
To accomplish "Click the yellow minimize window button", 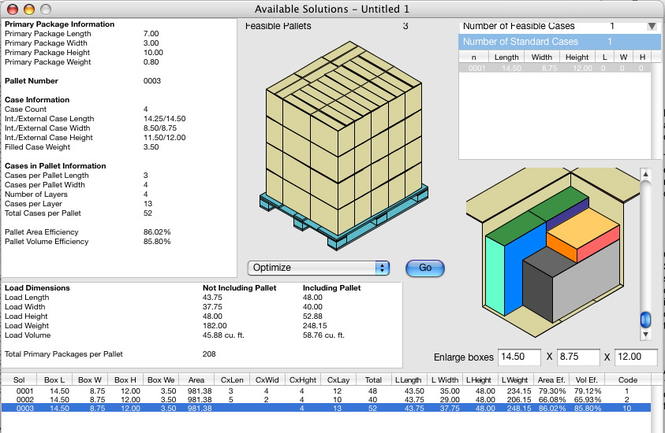I will pos(29,9).
